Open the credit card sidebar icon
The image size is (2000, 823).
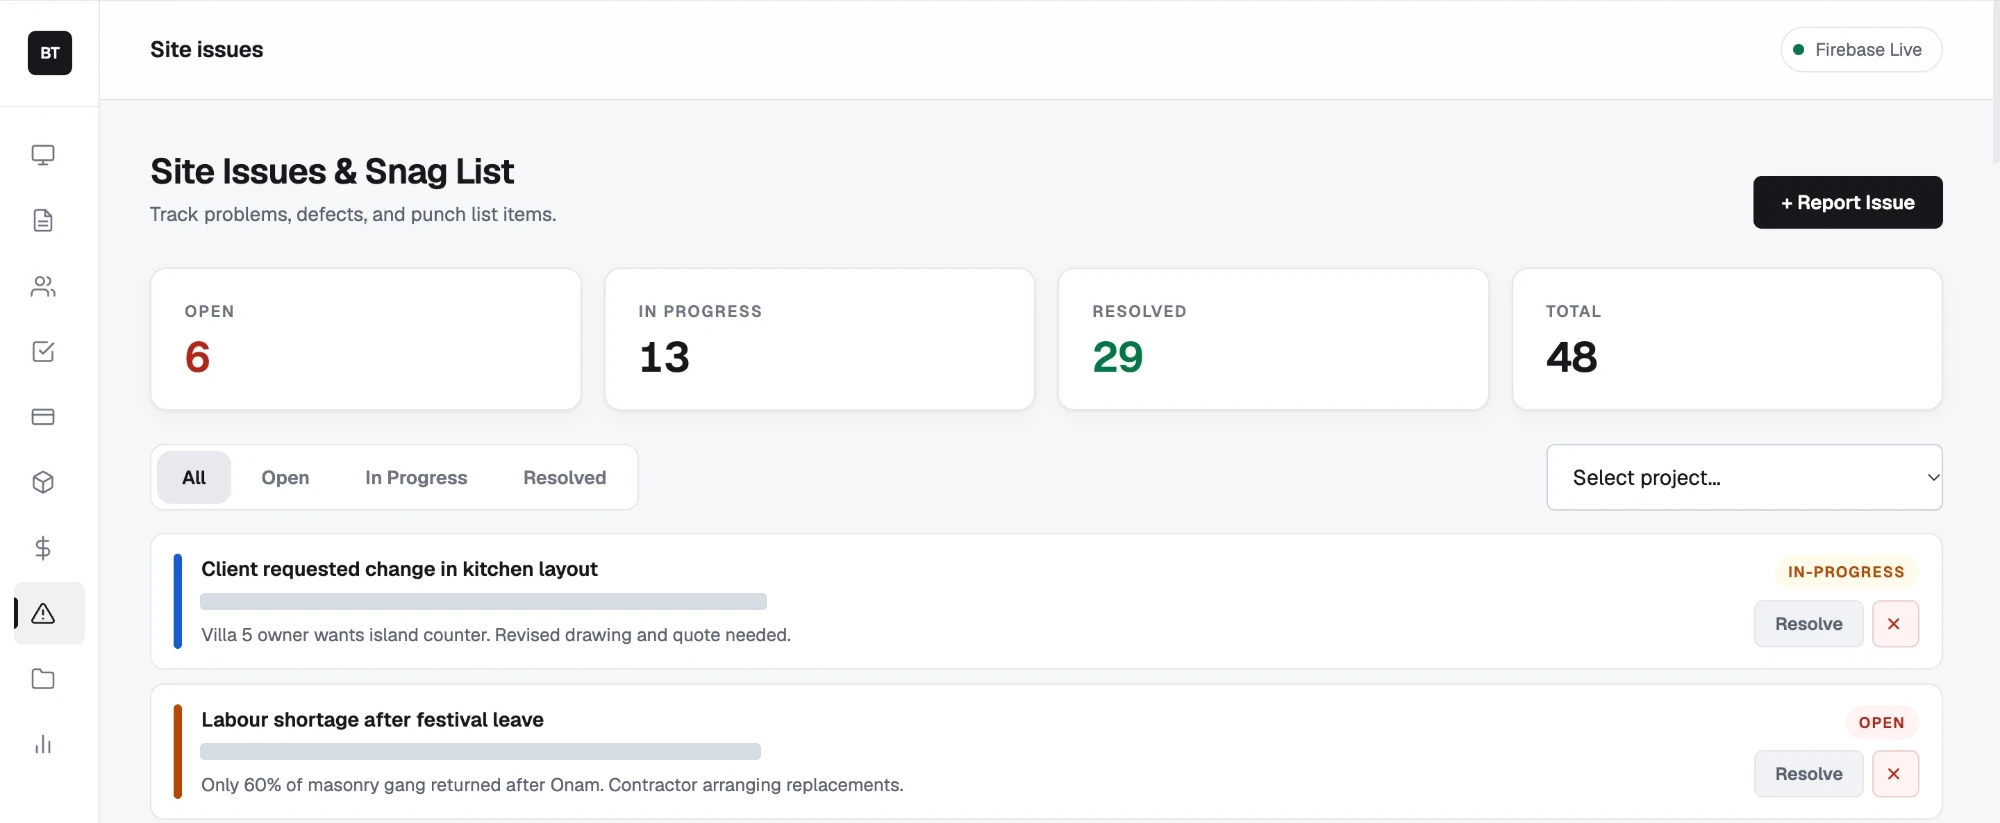[x=43, y=417]
